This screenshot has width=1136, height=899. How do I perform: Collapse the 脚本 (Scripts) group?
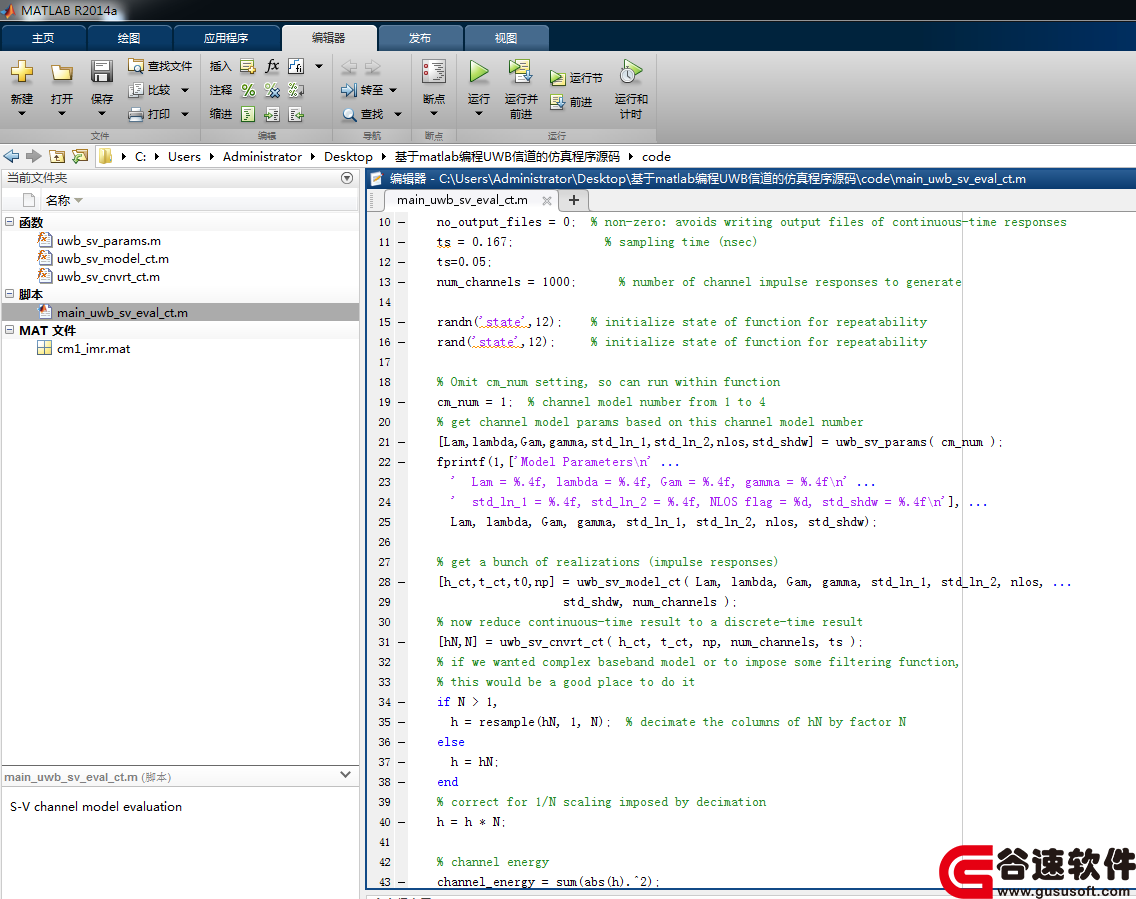click(x=9, y=293)
